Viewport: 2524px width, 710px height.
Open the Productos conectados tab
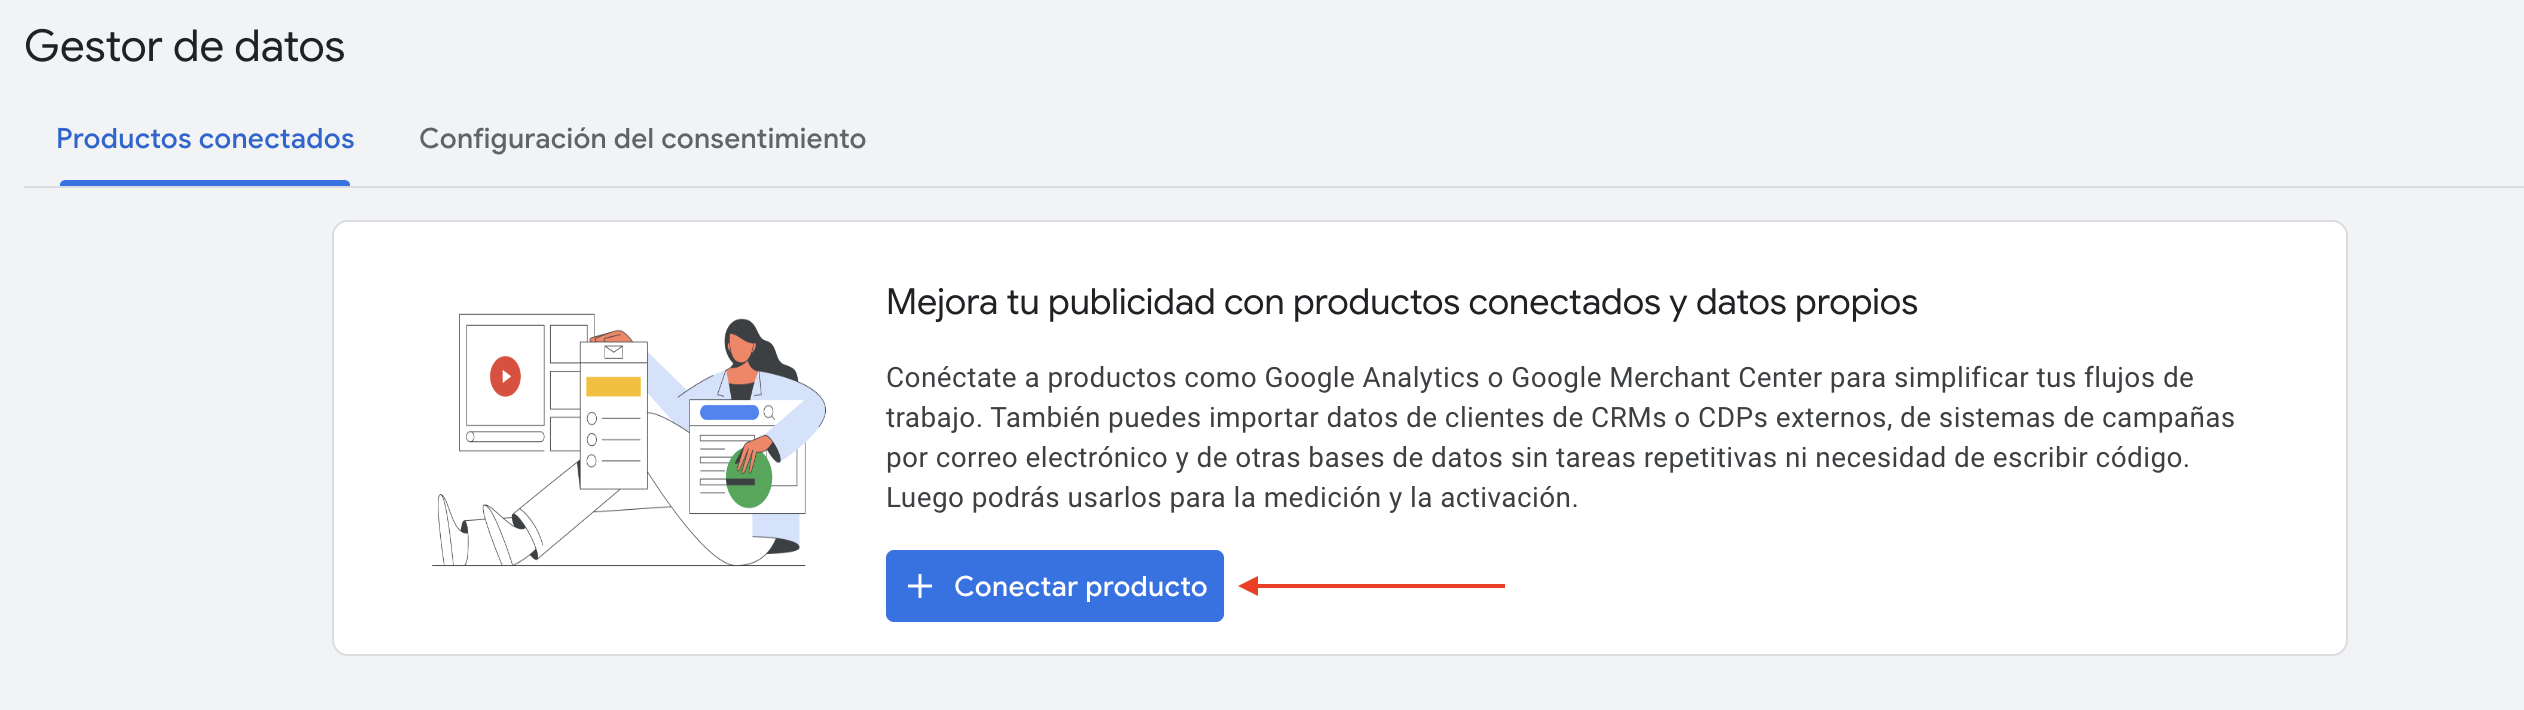click(205, 138)
